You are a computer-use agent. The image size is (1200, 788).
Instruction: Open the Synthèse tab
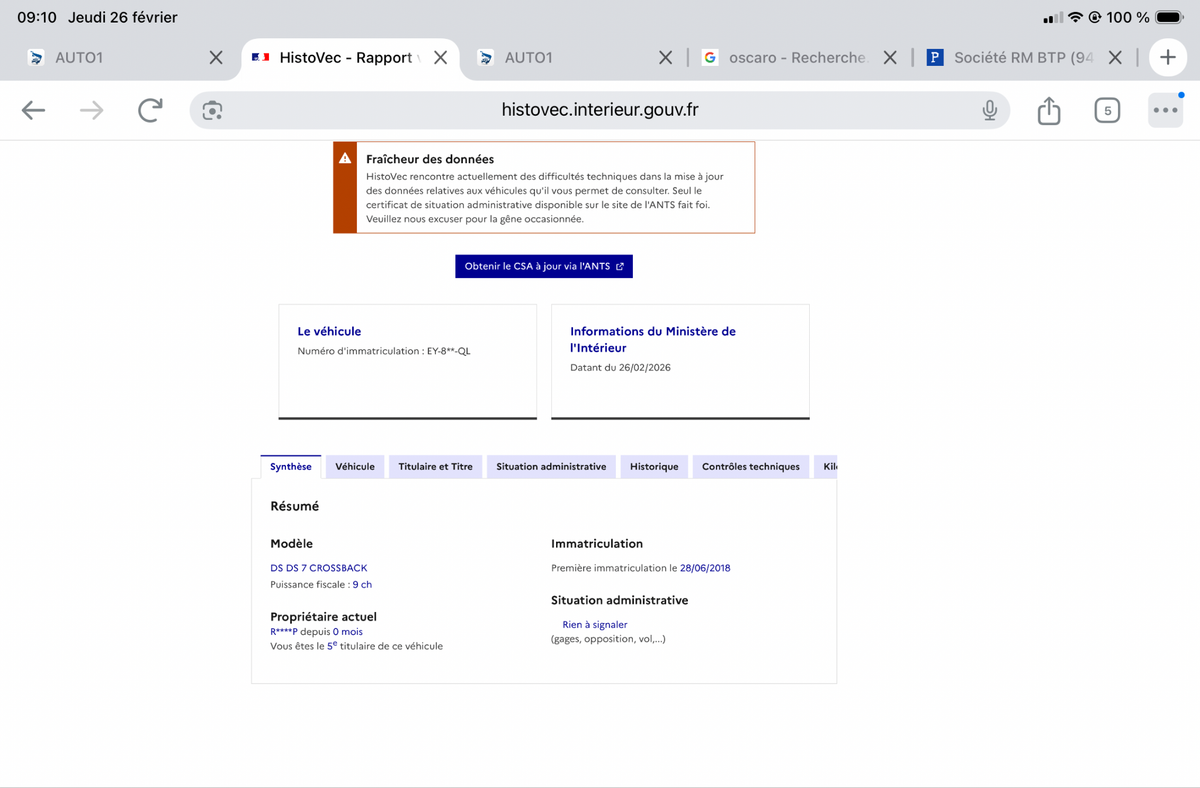[x=291, y=466]
